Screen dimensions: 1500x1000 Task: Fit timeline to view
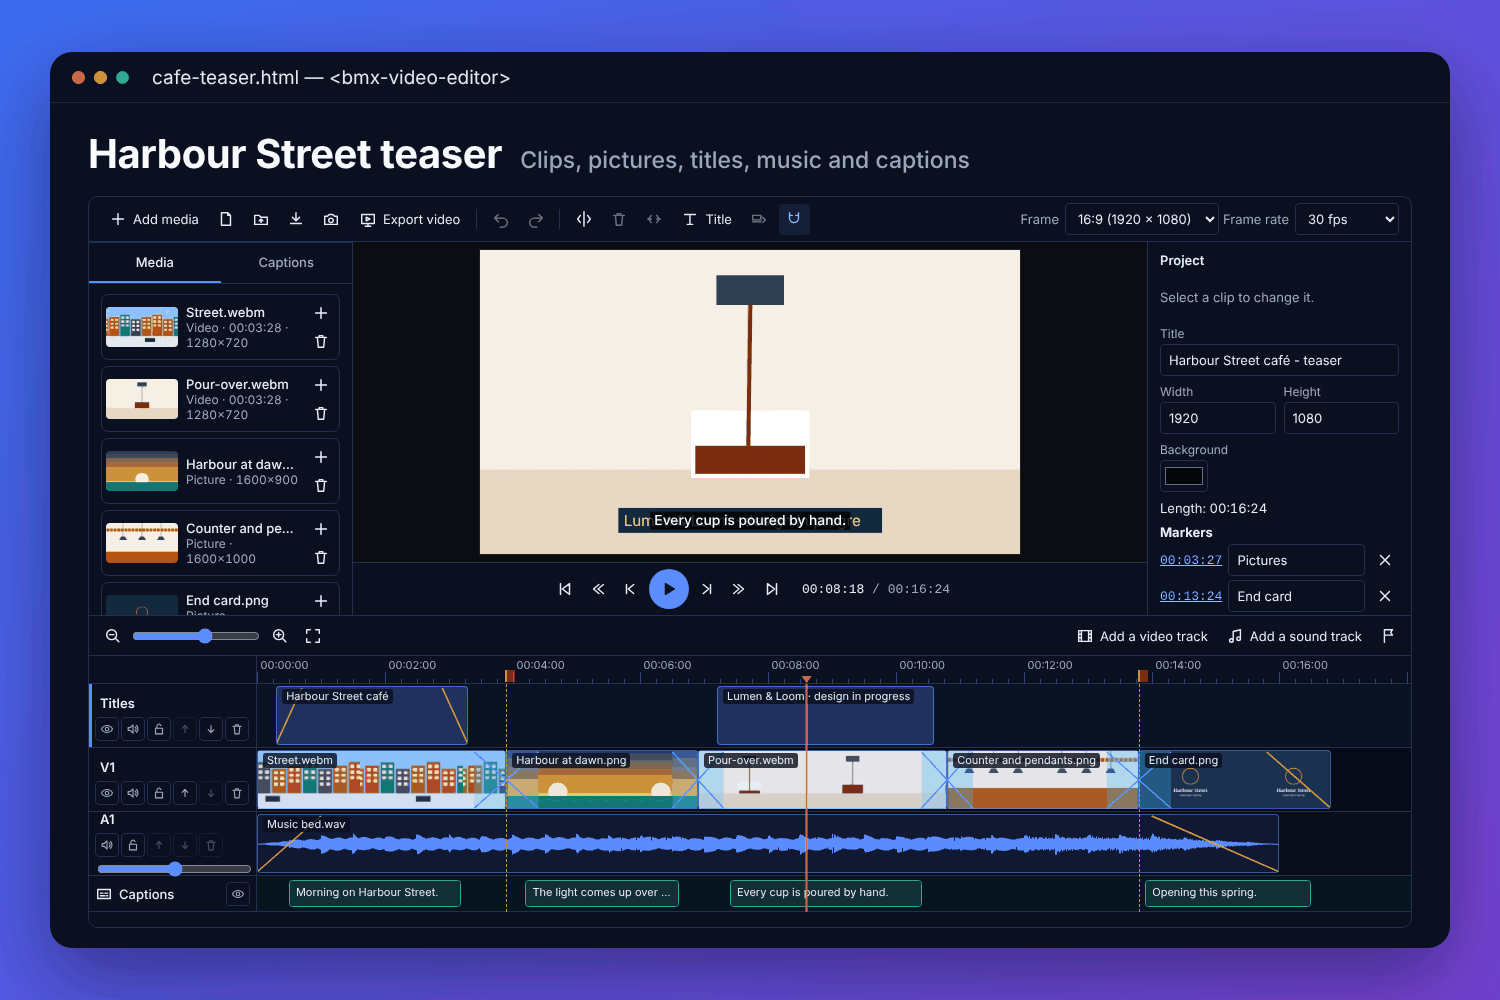click(x=313, y=636)
